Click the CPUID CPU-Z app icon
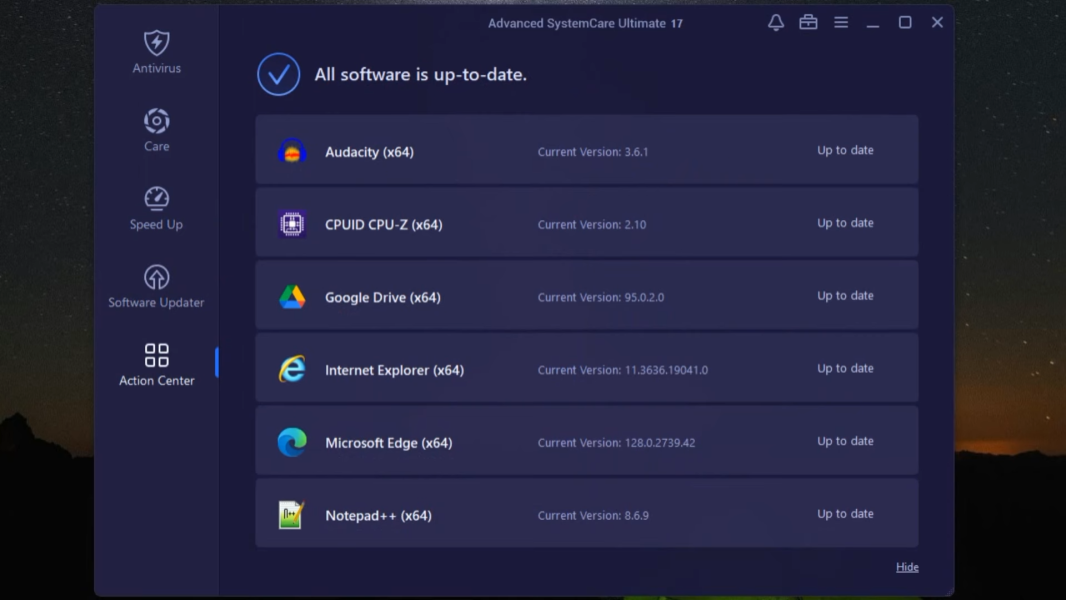This screenshot has height=600, width=1066. [x=292, y=224]
